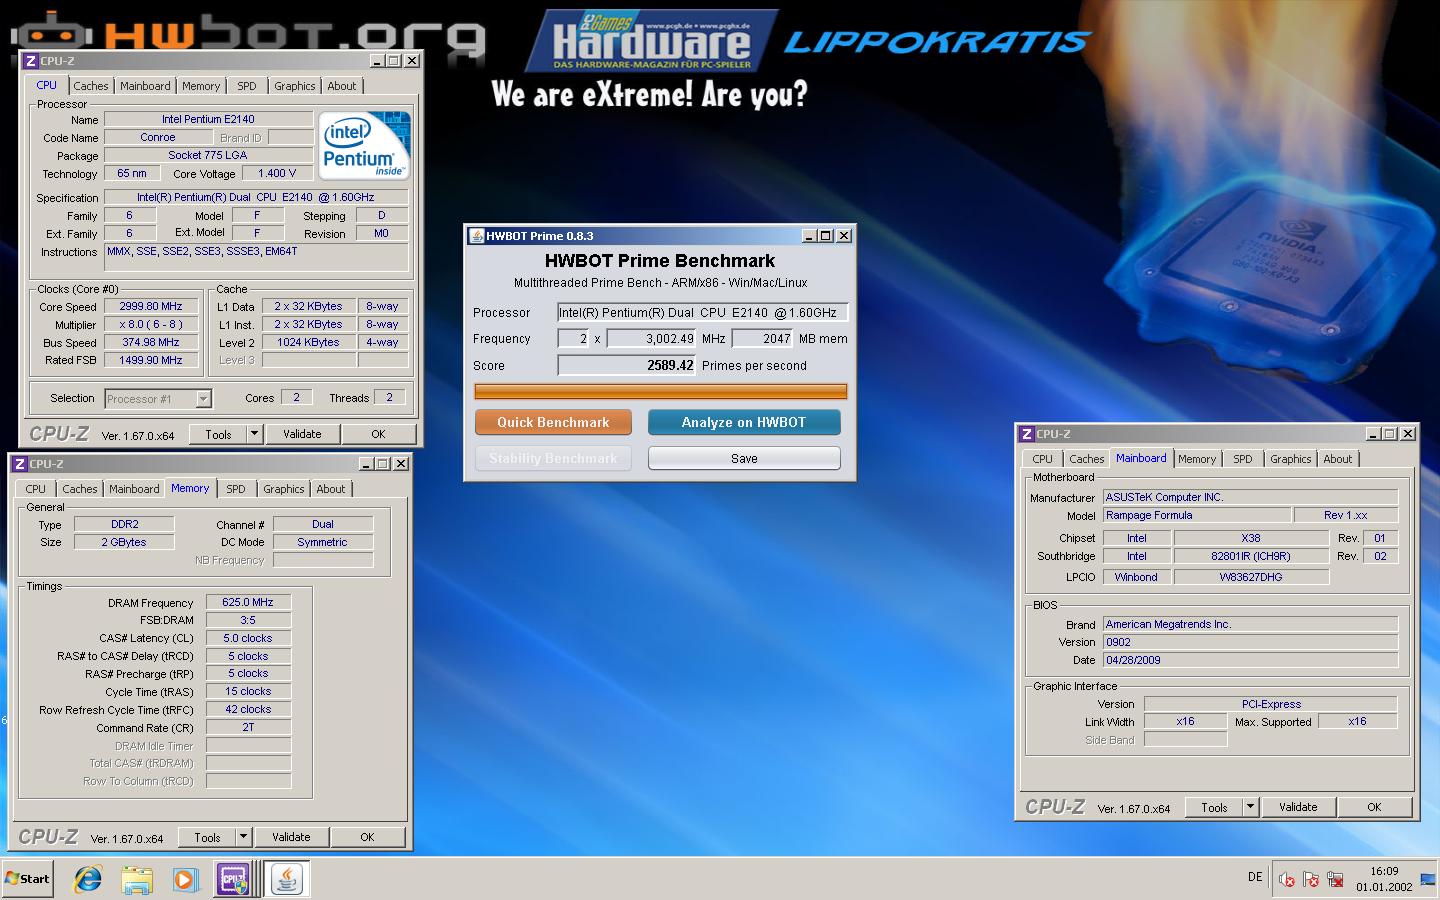The width and height of the screenshot is (1440, 900).
Task: Launch Windows Media Player from the taskbar
Action: 184,879
